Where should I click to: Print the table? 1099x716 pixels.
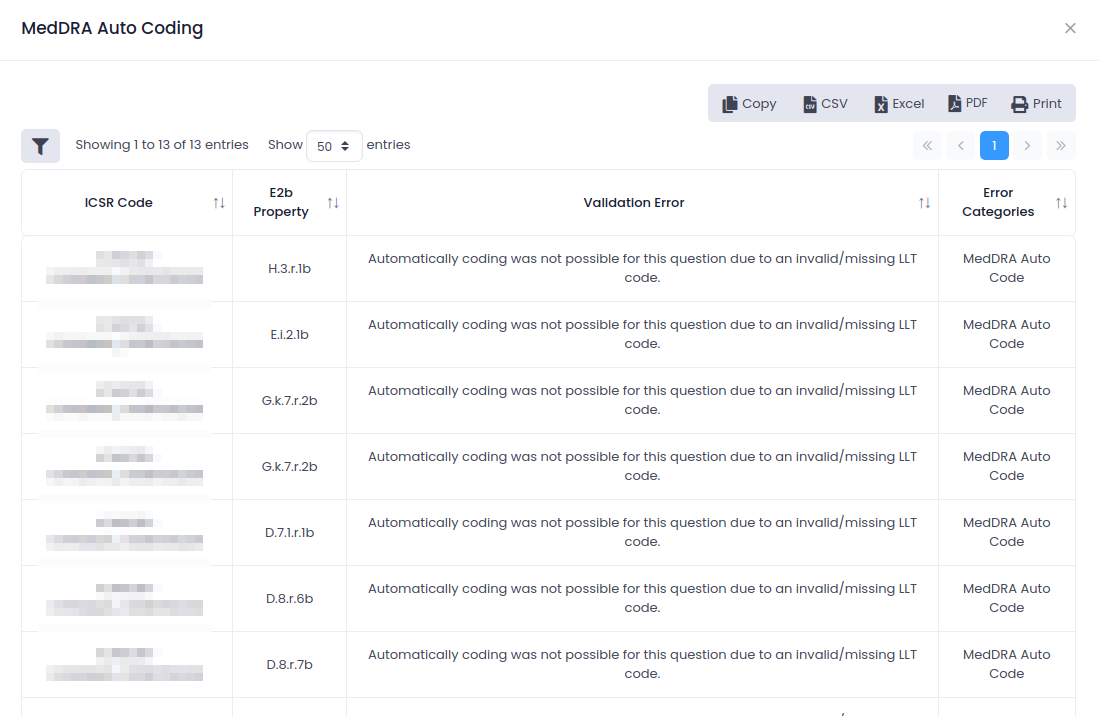coord(1037,104)
